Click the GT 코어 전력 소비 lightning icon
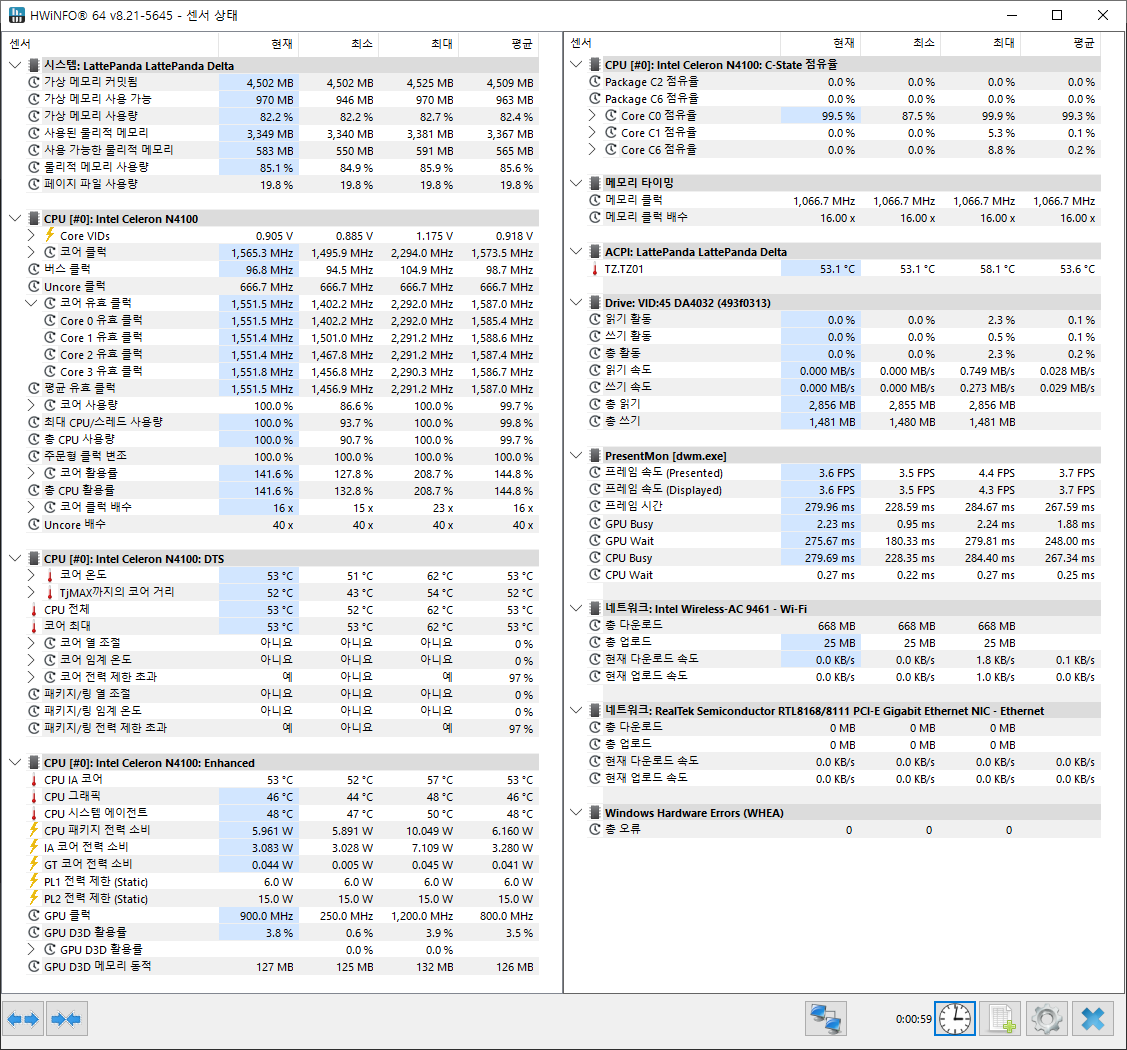 pos(34,864)
